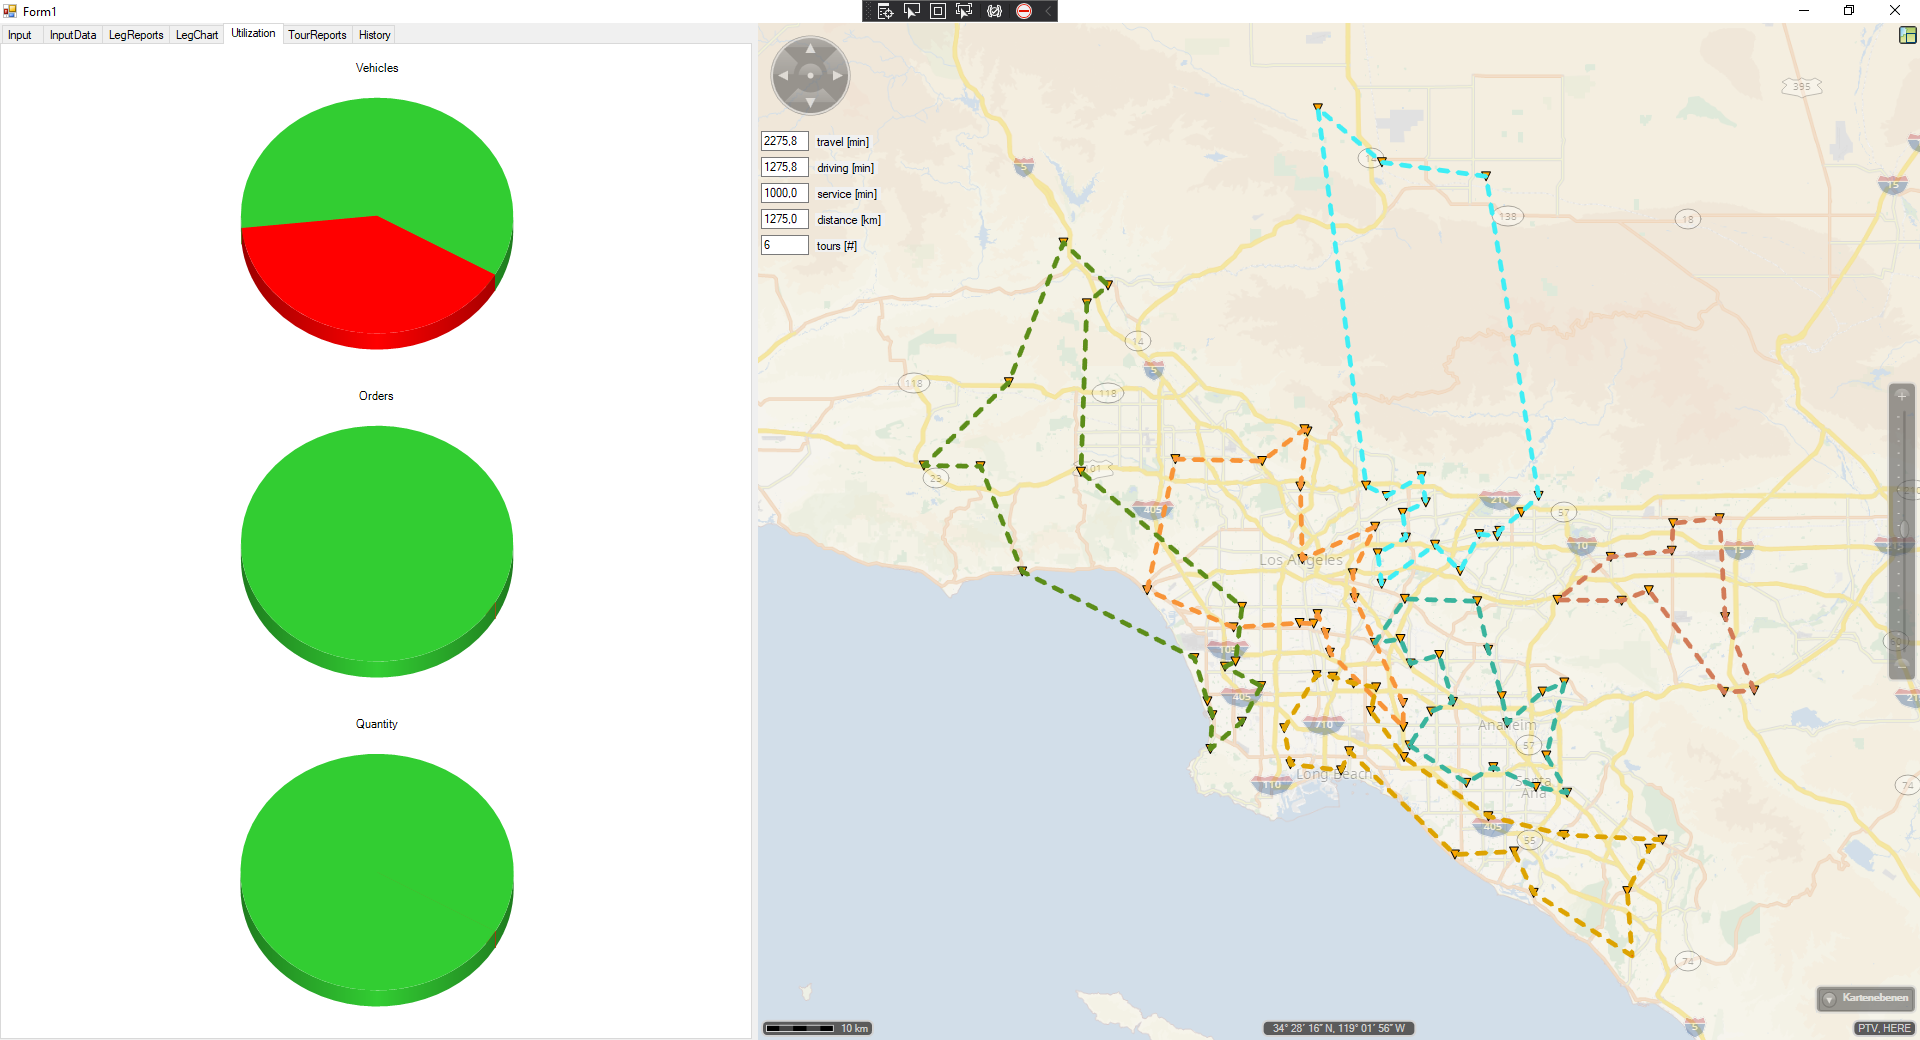Click the map overview icon top-right

(1907, 35)
